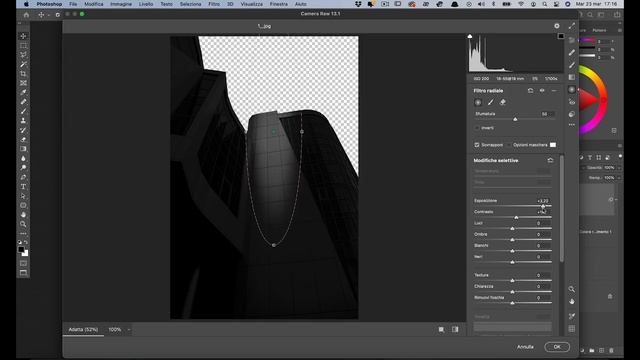Select the Type tool
The height and width of the screenshot is (360, 640).
point(23,187)
